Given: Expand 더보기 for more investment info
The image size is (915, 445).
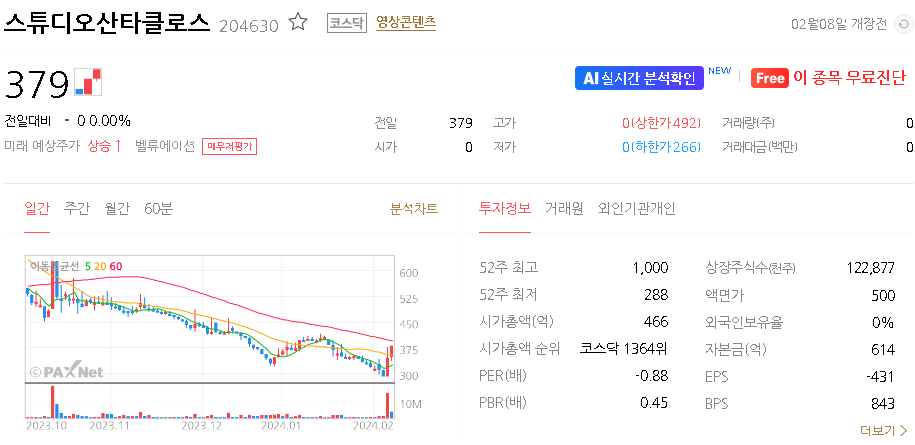Looking at the screenshot, I should [x=883, y=430].
